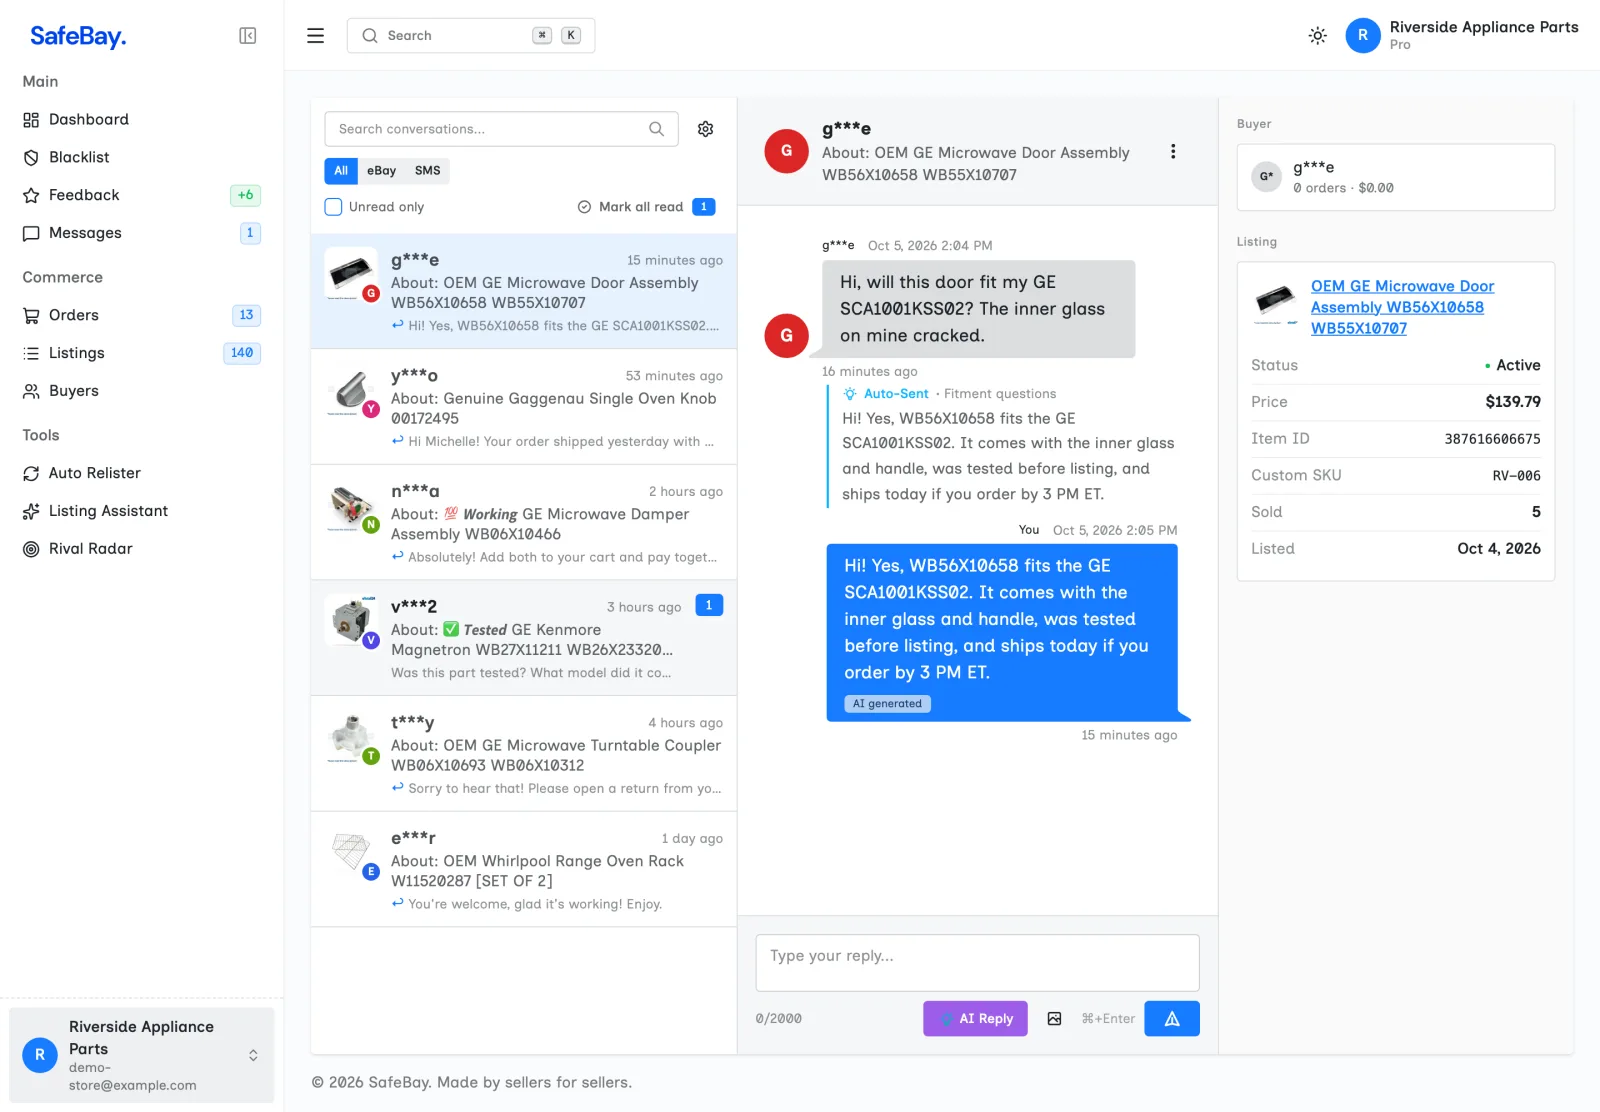Click SafeBay logo
The image size is (1600, 1112).
tap(78, 37)
